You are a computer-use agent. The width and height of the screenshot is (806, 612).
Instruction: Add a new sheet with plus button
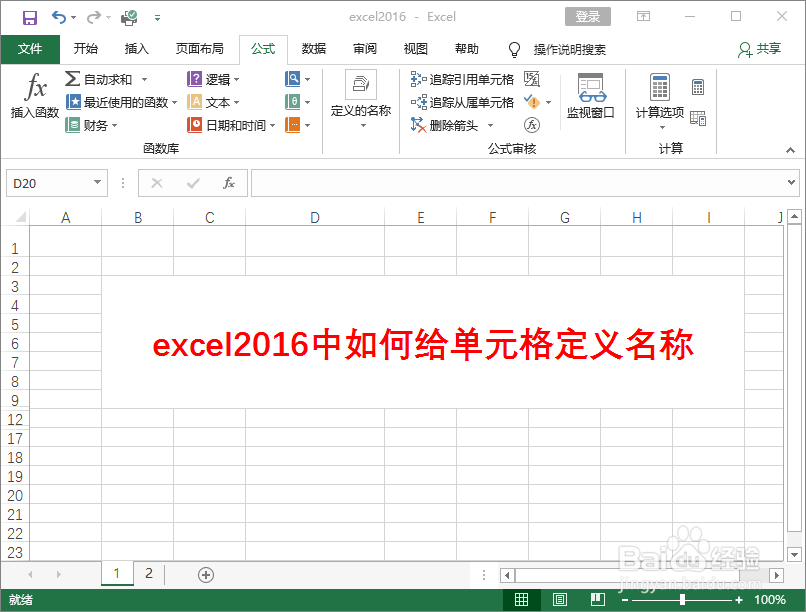click(206, 574)
